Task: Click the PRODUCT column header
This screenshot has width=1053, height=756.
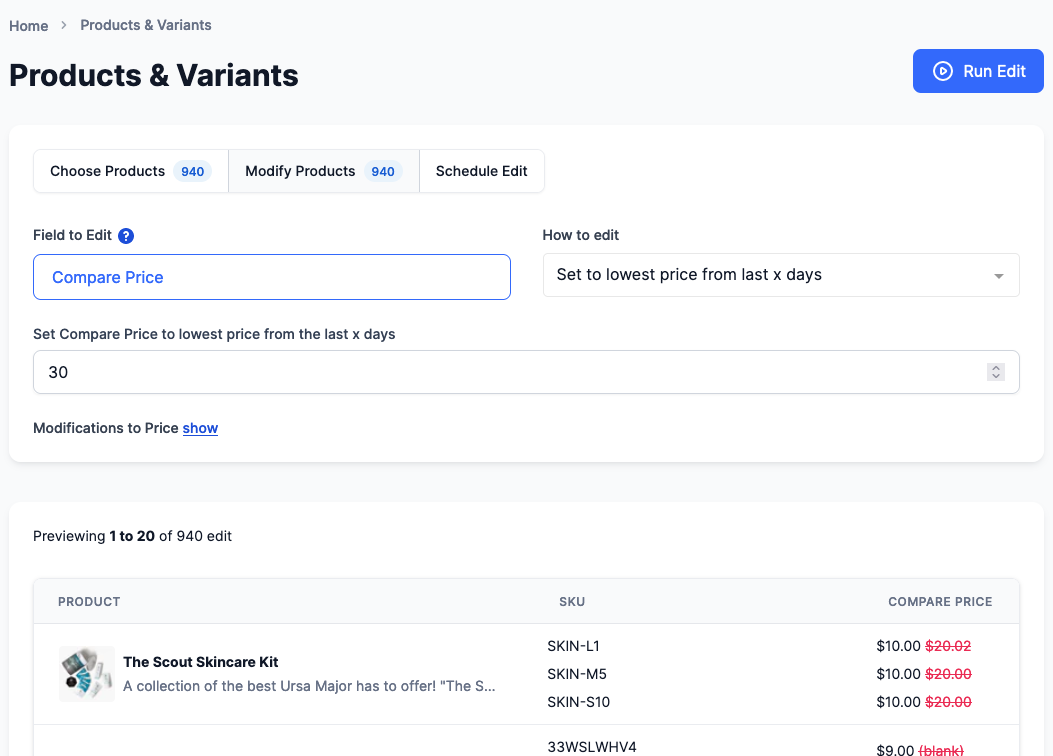Action: tap(89, 602)
